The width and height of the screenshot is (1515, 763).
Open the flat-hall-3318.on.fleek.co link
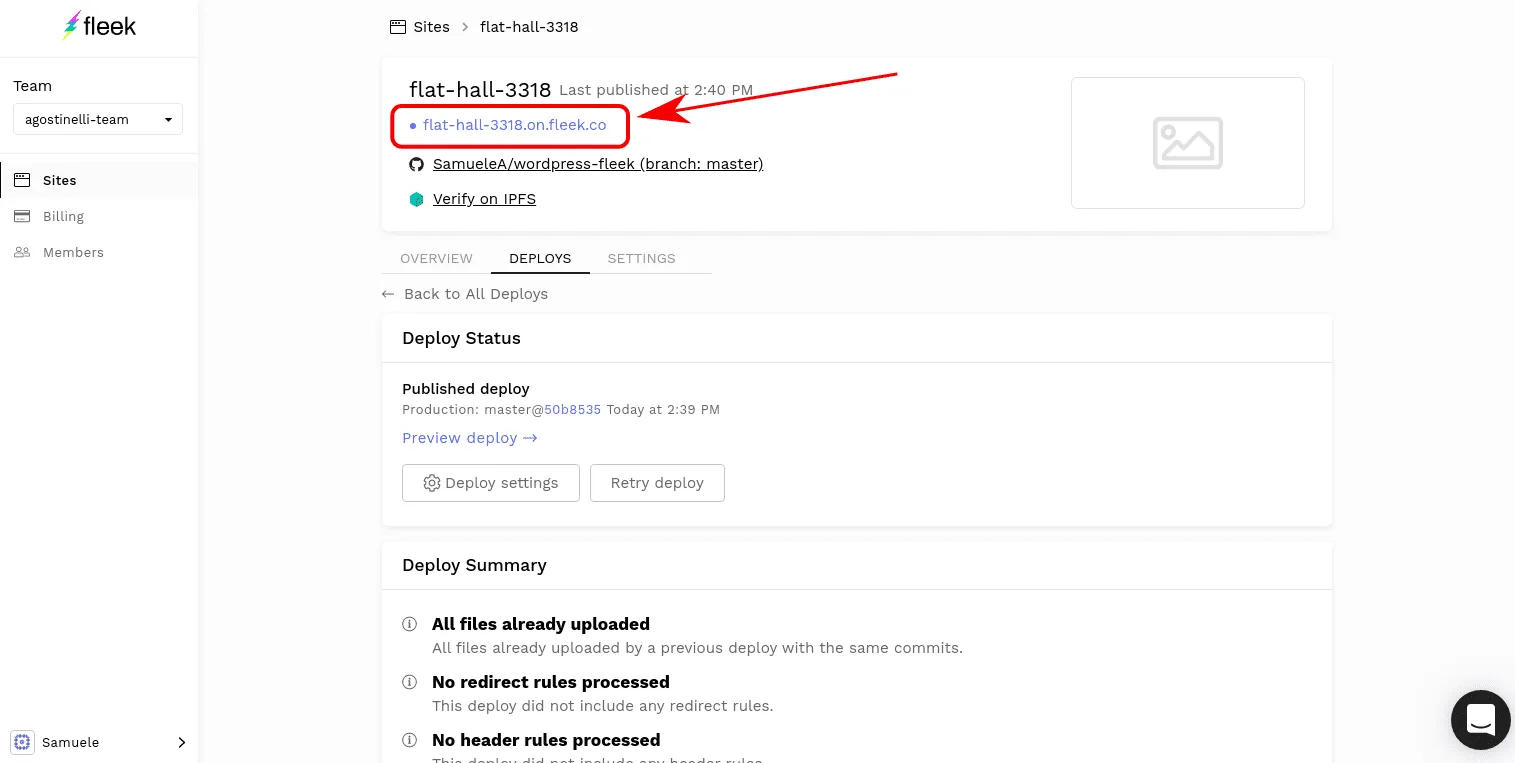pyautogui.click(x=514, y=125)
